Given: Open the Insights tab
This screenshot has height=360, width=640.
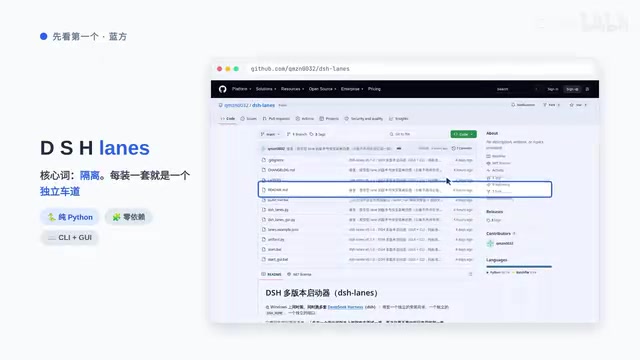Looking at the screenshot, I should click(x=399, y=119).
